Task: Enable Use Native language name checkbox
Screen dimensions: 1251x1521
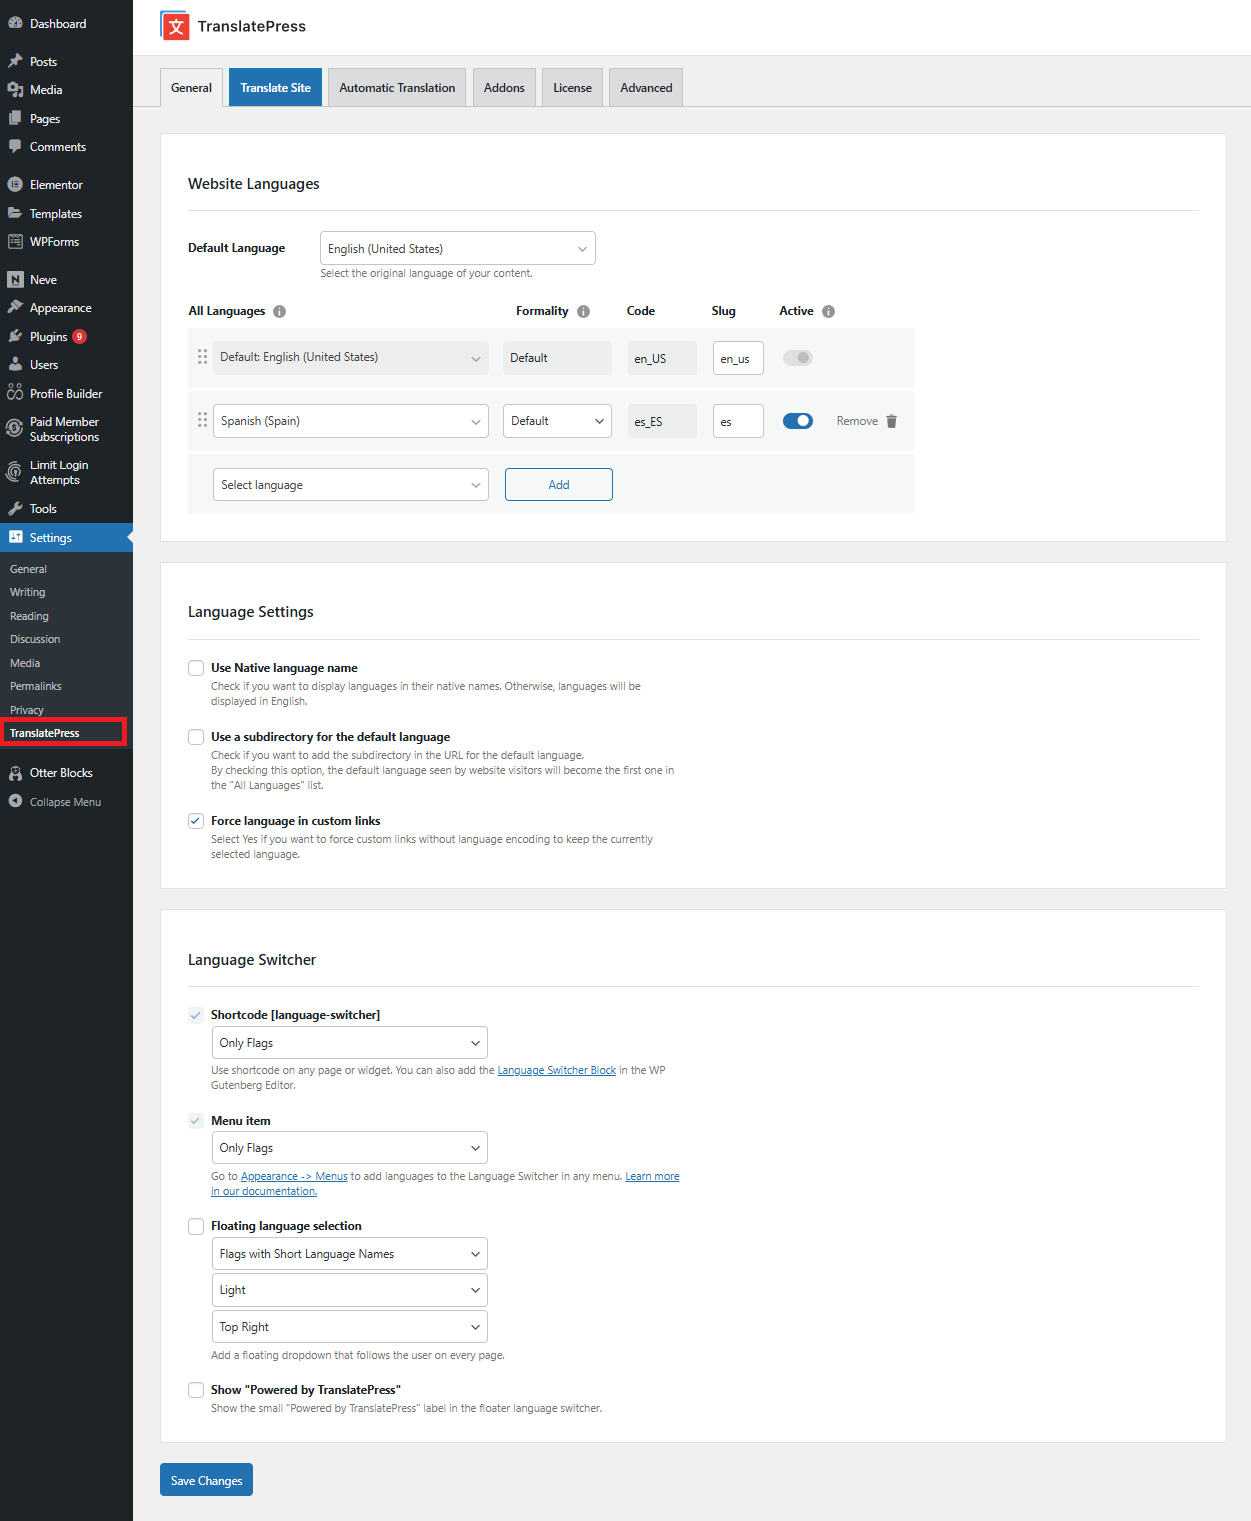Action: (x=196, y=668)
